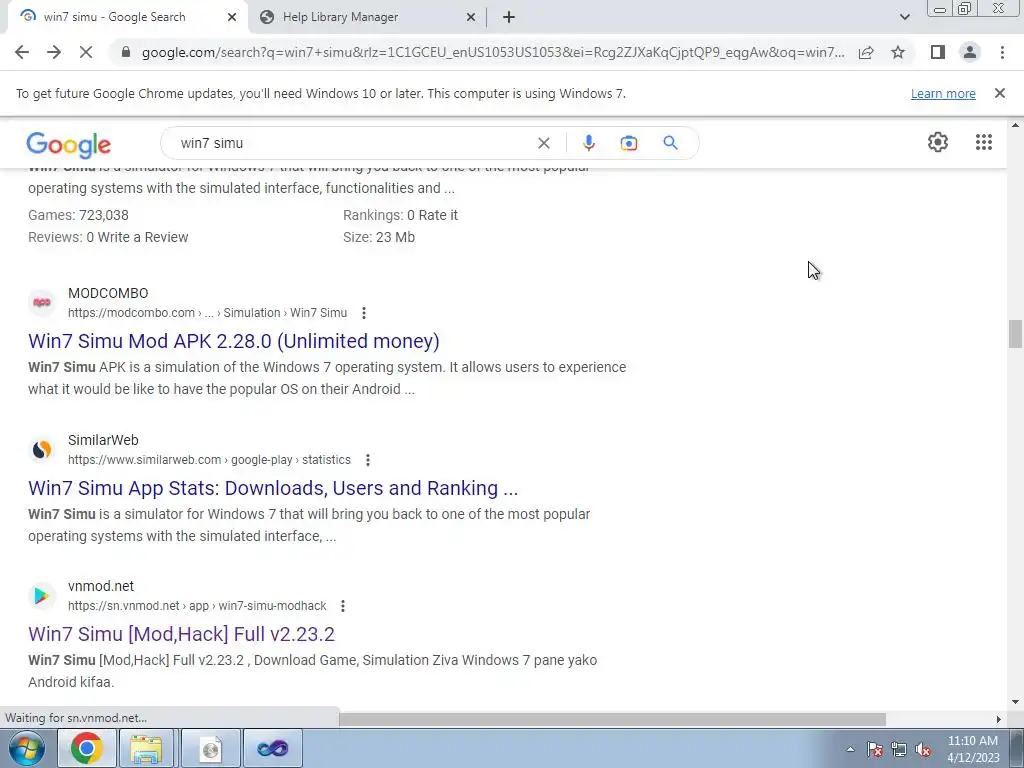Bookmark this page with the star icon
The height and width of the screenshot is (768, 1024).
(898, 52)
